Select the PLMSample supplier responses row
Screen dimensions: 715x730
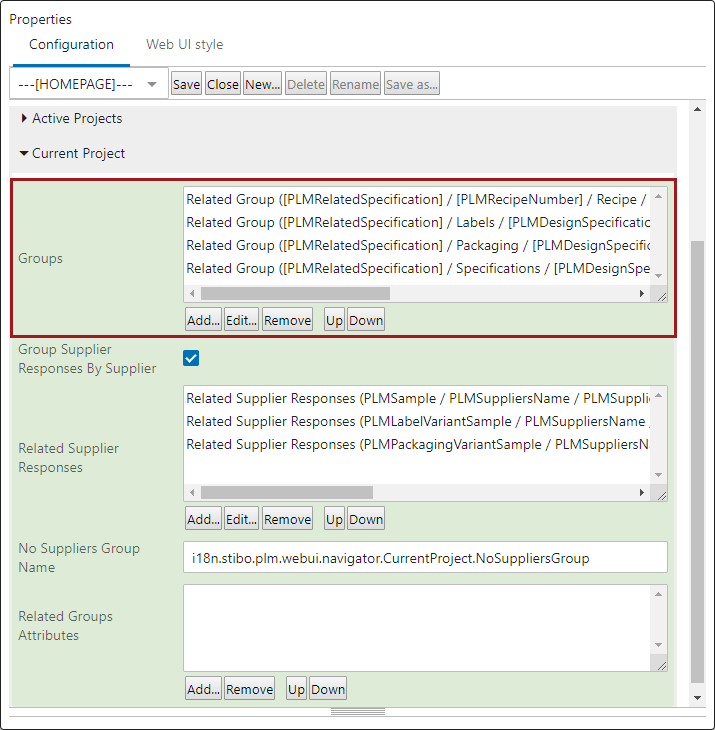(x=417, y=399)
